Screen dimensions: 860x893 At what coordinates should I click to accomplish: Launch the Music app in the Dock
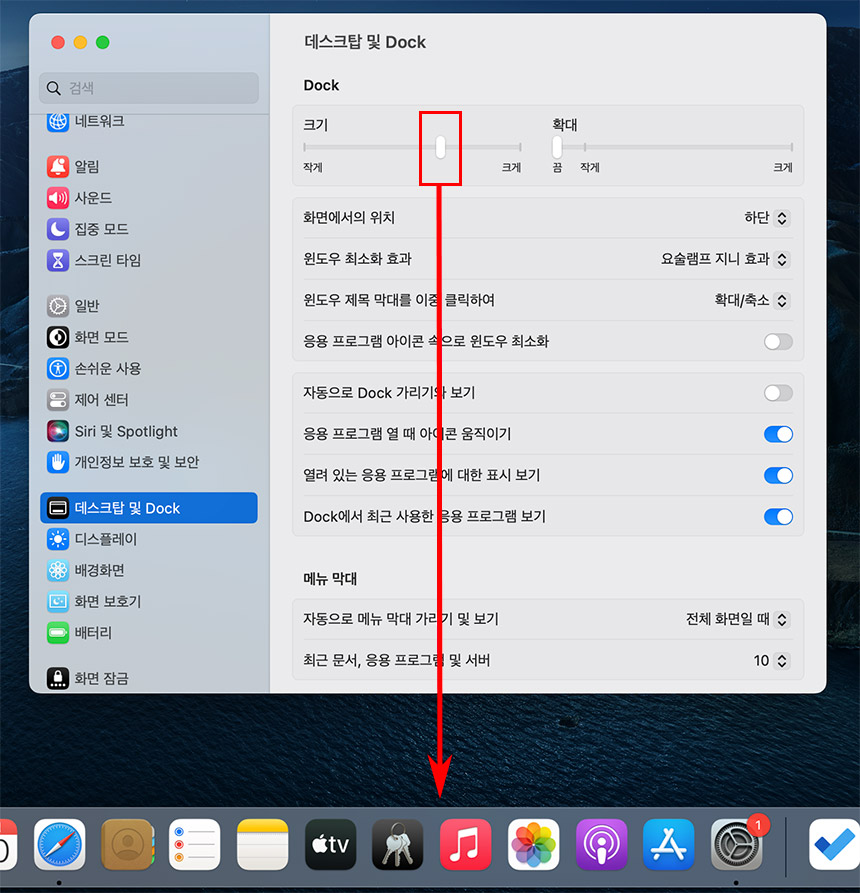click(465, 845)
